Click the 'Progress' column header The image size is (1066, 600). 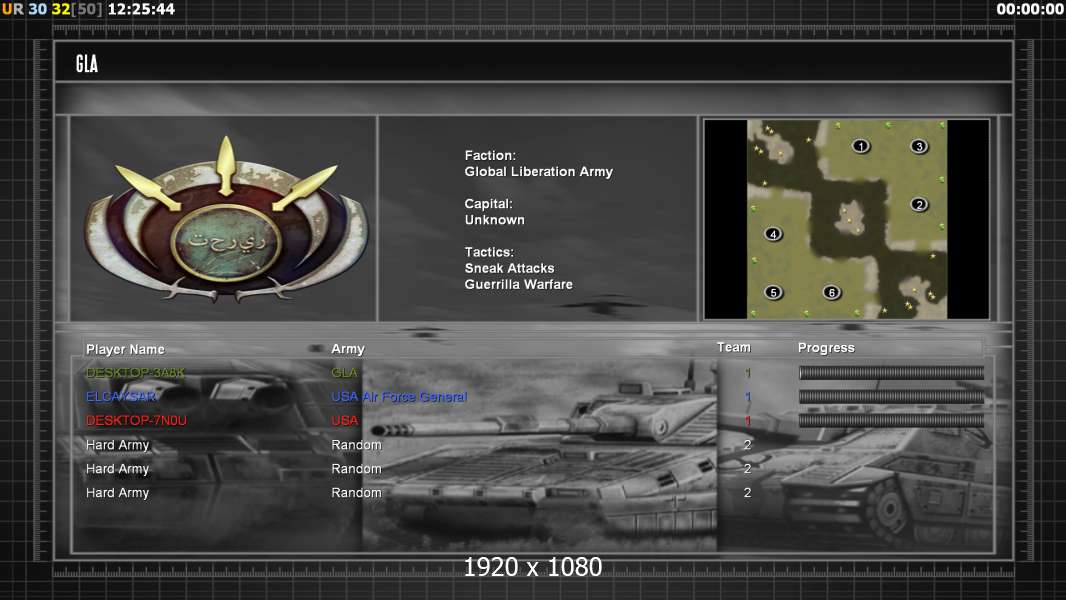[826, 348]
